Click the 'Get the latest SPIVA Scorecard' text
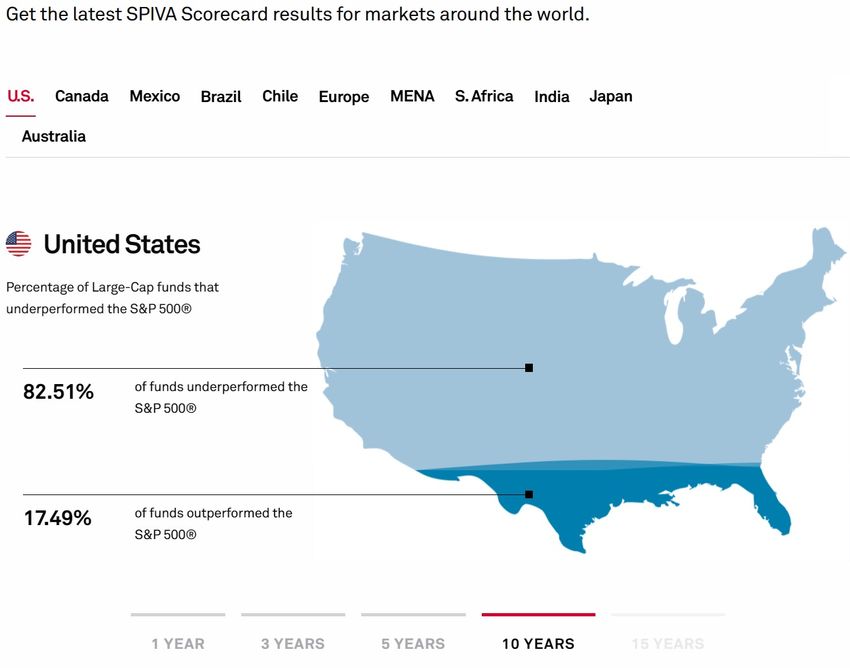850x668 pixels. (297, 14)
